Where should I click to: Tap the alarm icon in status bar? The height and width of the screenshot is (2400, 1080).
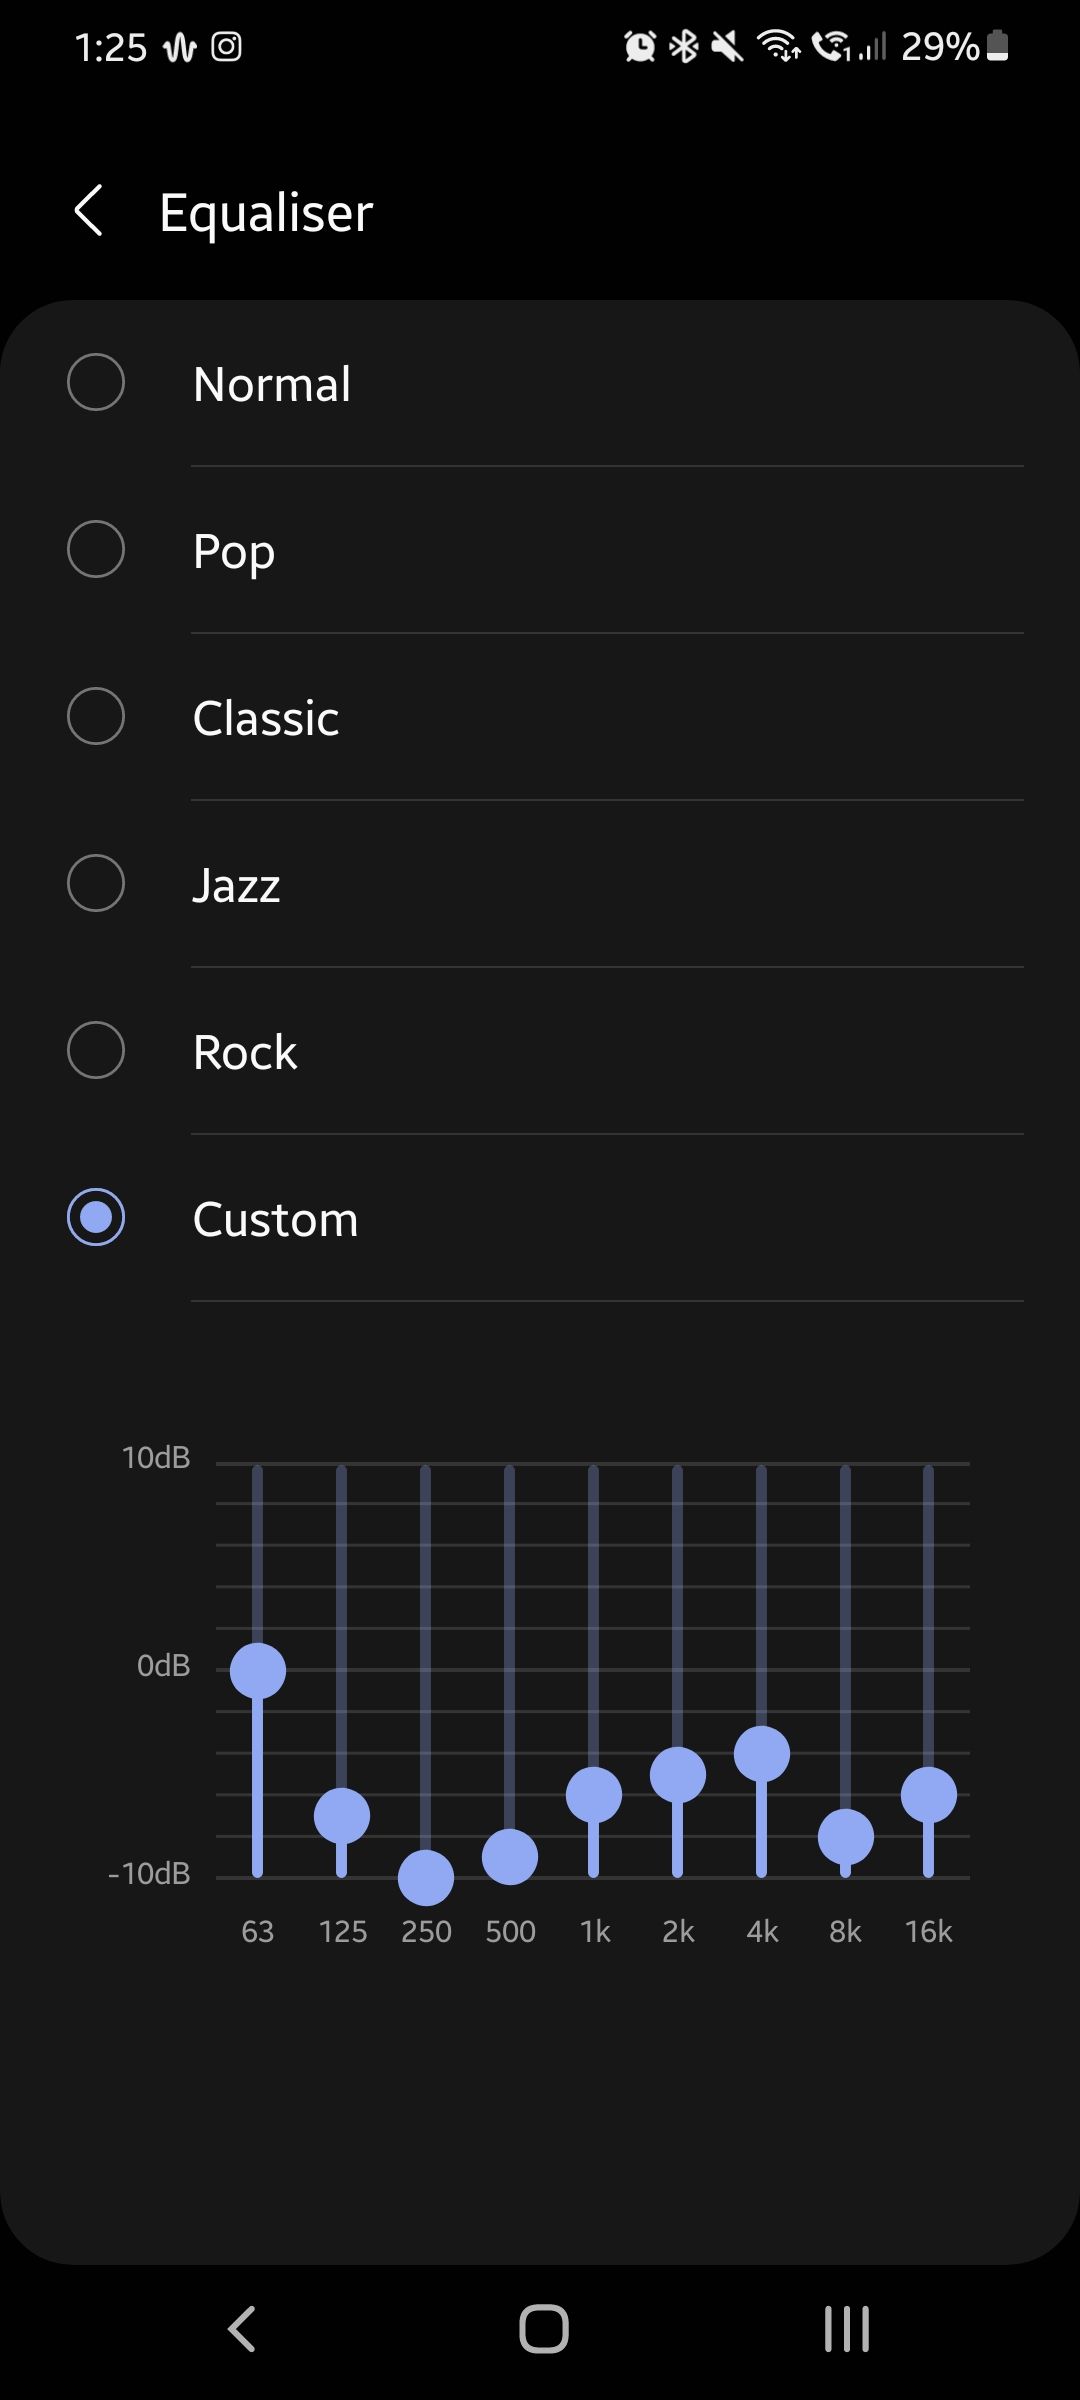640,46
